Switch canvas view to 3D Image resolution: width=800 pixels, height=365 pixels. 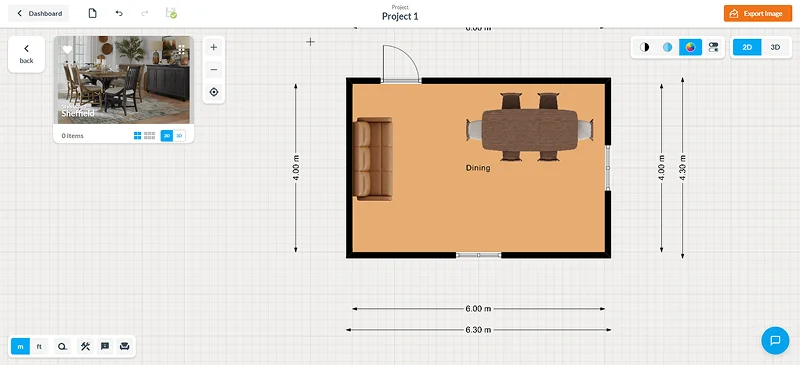775,47
